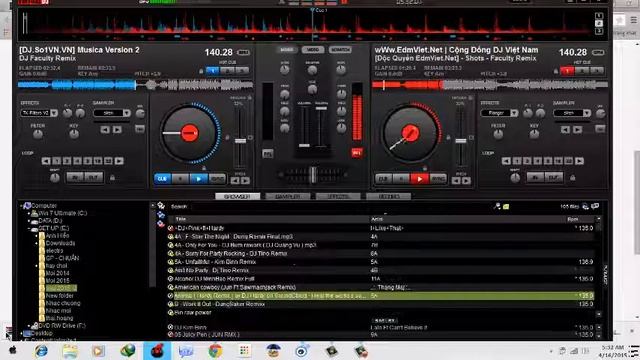Open the SAMPLER tab
Viewport: 640px width, 360px height.
pyautogui.click(x=288, y=196)
